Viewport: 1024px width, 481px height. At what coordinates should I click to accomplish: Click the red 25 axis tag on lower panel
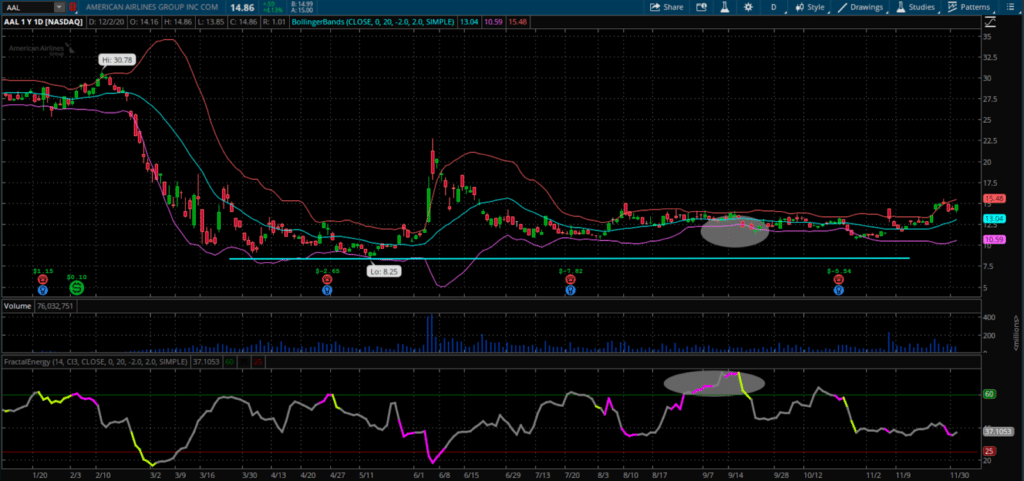(x=989, y=451)
